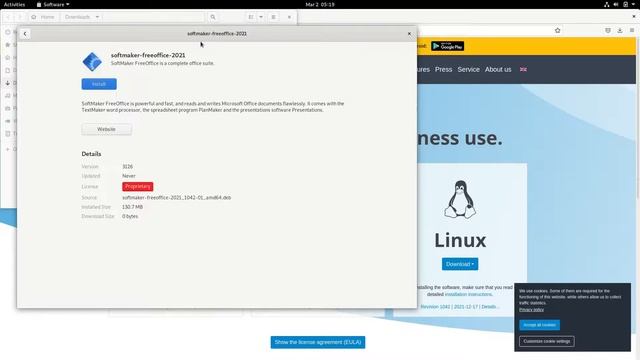Open the Activities overview
The width and height of the screenshot is (640, 360).
pos(14,4)
